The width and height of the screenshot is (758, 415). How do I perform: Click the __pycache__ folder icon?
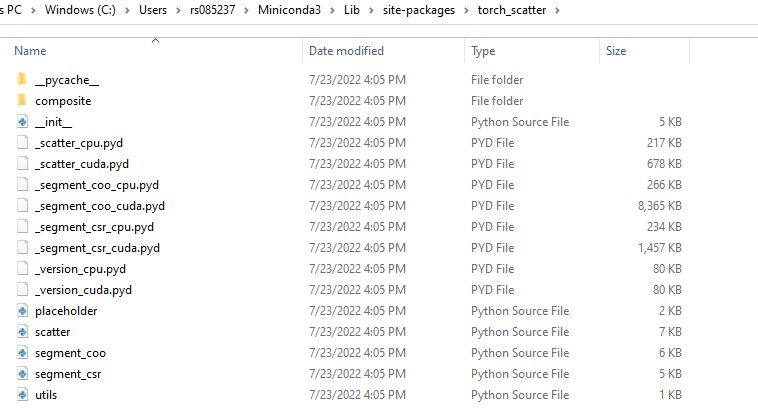pos(23,80)
